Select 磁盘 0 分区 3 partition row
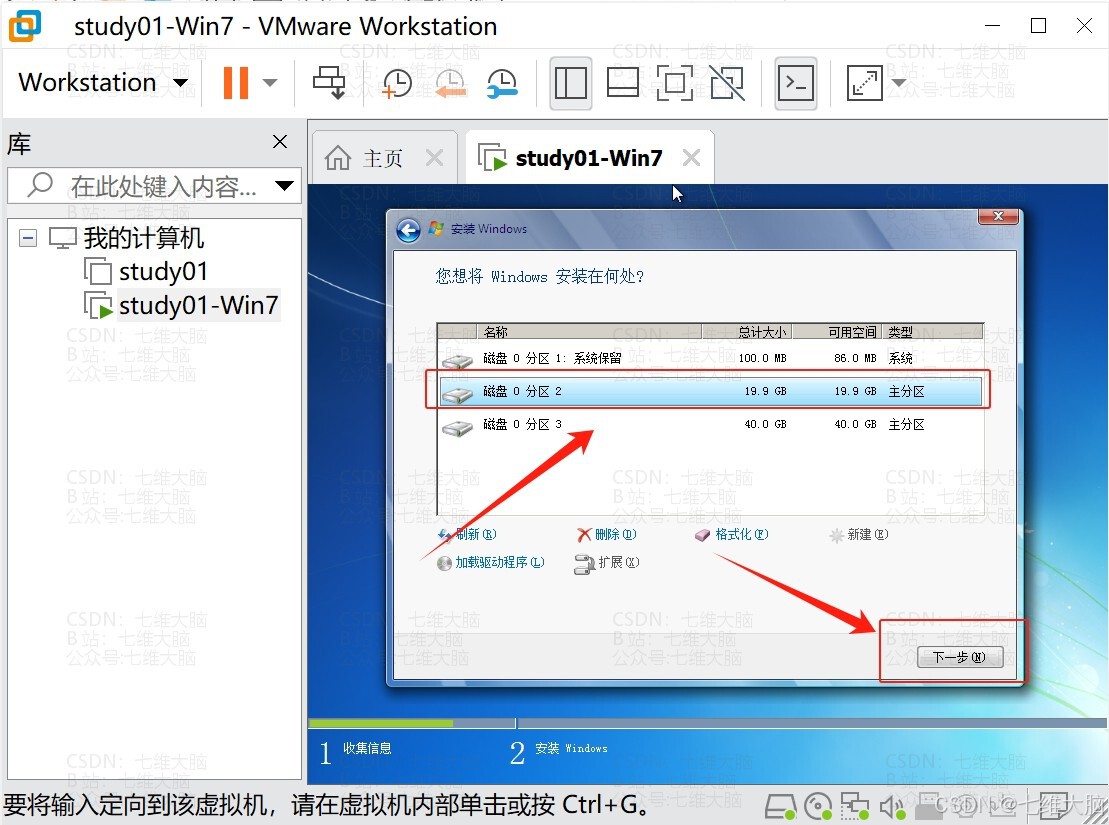This screenshot has height=825, width=1109. coord(710,425)
